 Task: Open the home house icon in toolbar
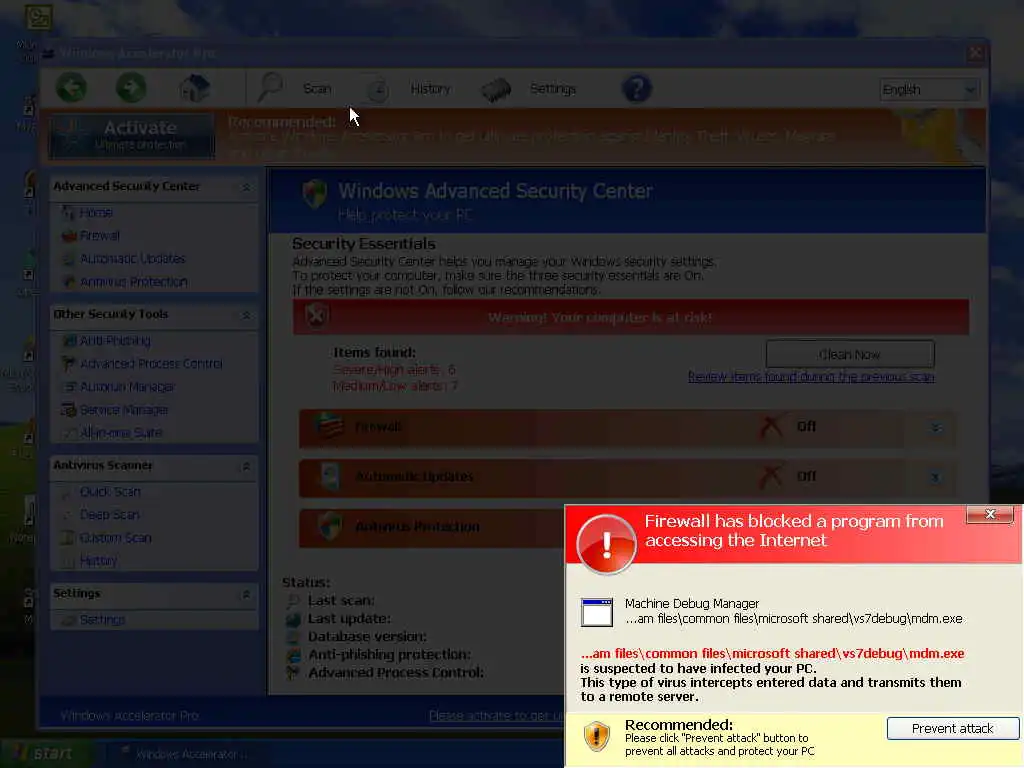[195, 88]
